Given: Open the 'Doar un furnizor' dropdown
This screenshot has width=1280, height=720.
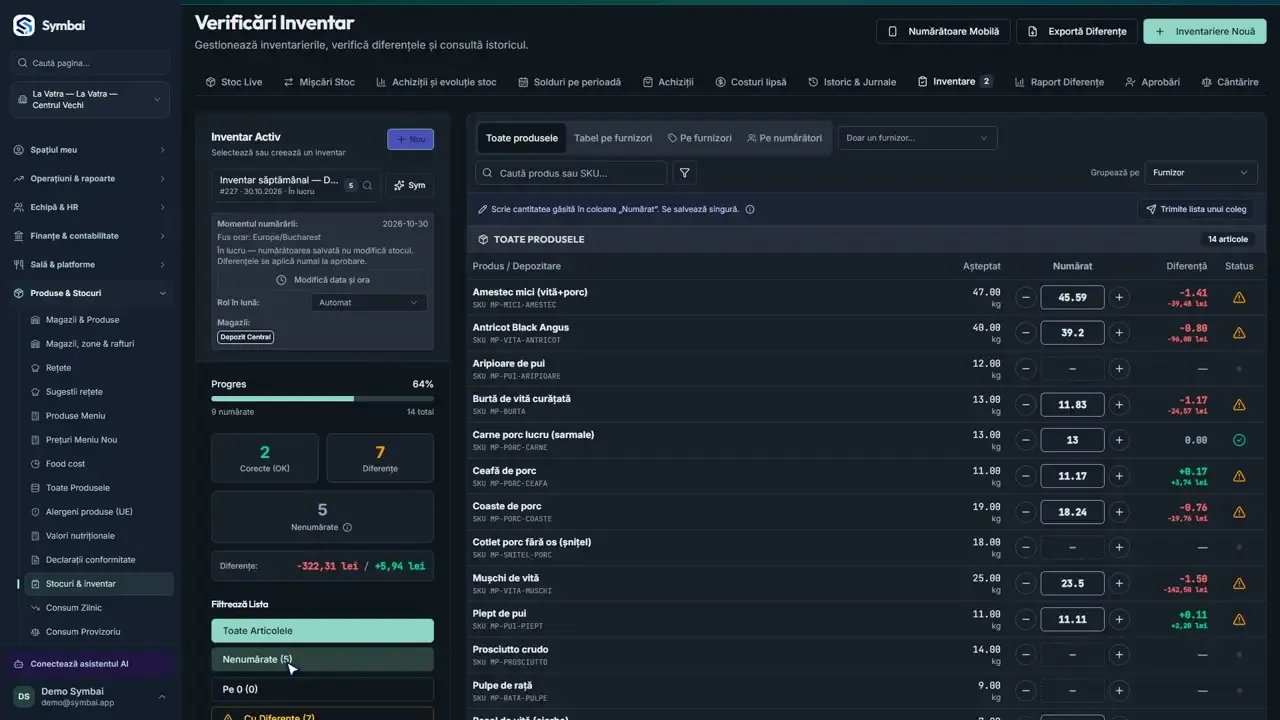Looking at the screenshot, I should coord(917,138).
